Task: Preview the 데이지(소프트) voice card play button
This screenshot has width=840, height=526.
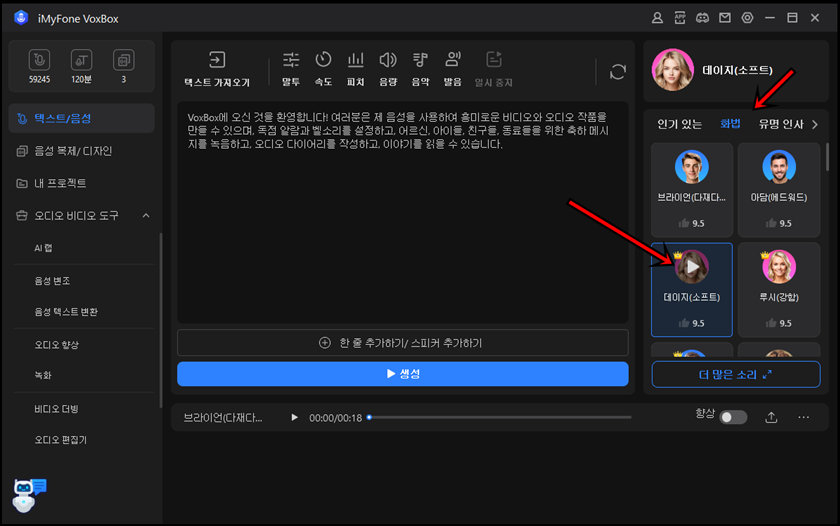Action: pyautogui.click(x=692, y=266)
